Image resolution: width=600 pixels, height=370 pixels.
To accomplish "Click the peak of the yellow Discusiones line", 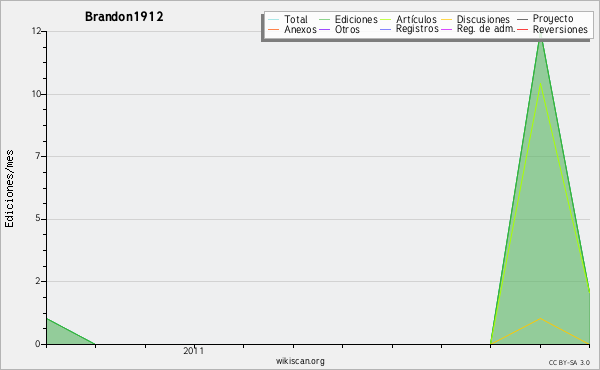I will click(540, 318).
